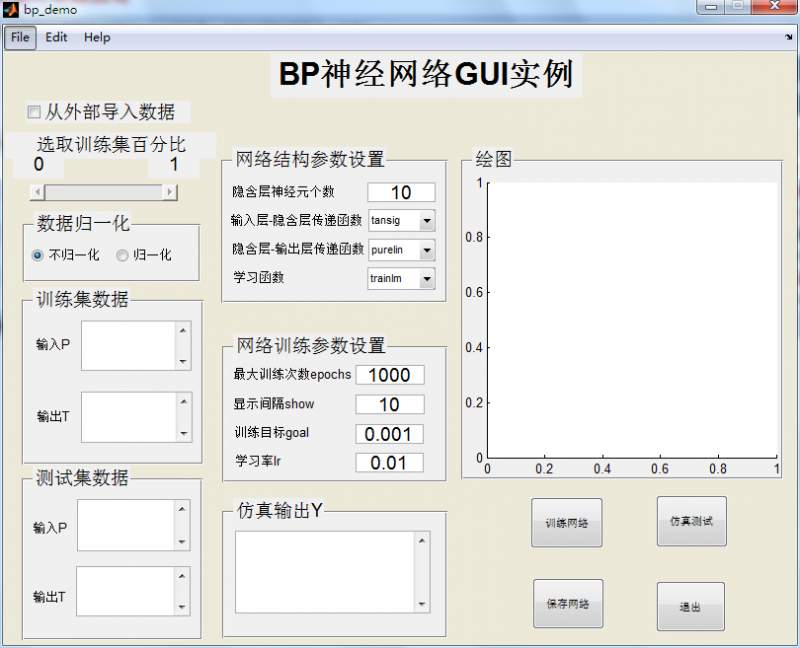The image size is (800, 648).
Task: Open the Edit menu
Action: pyautogui.click(x=56, y=38)
